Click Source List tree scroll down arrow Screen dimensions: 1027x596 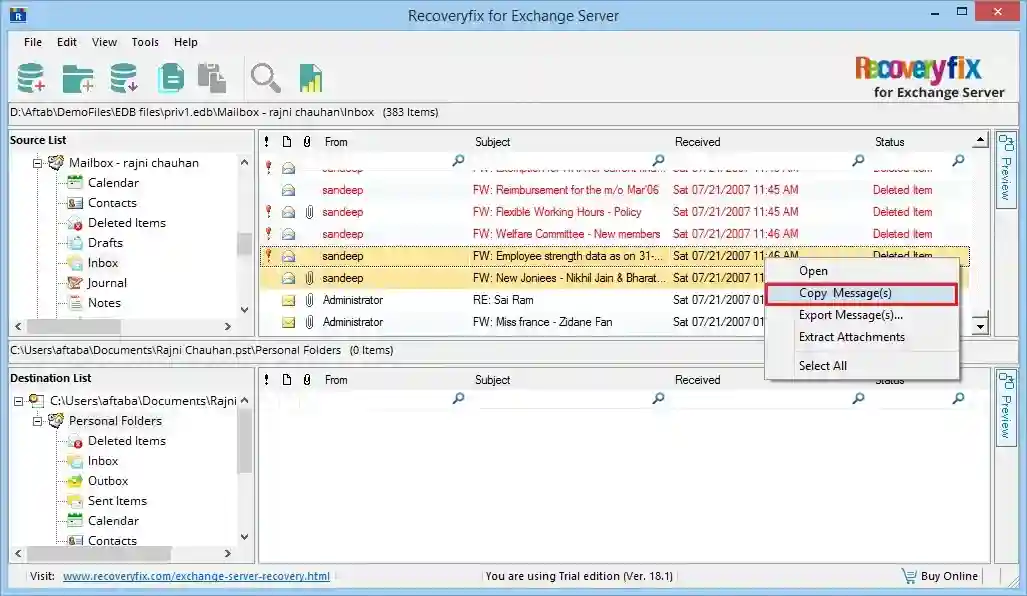pos(245,309)
